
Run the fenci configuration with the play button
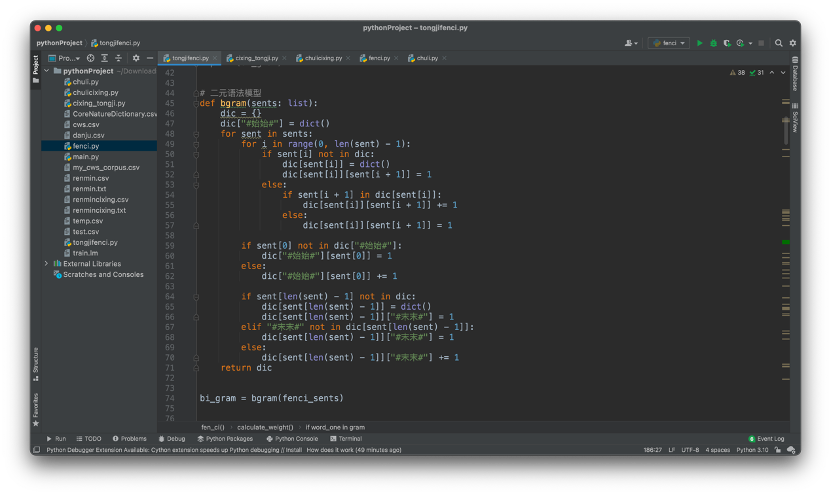coord(699,43)
